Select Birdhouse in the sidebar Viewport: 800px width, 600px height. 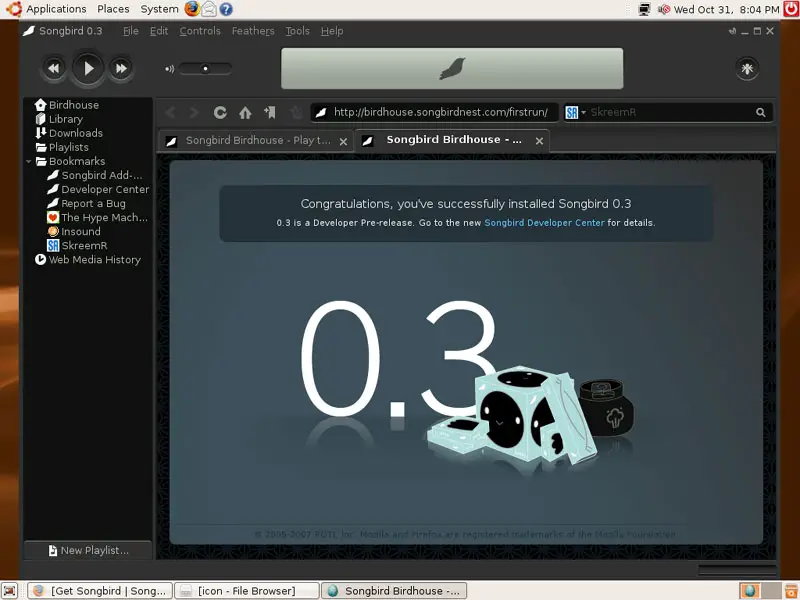point(73,105)
